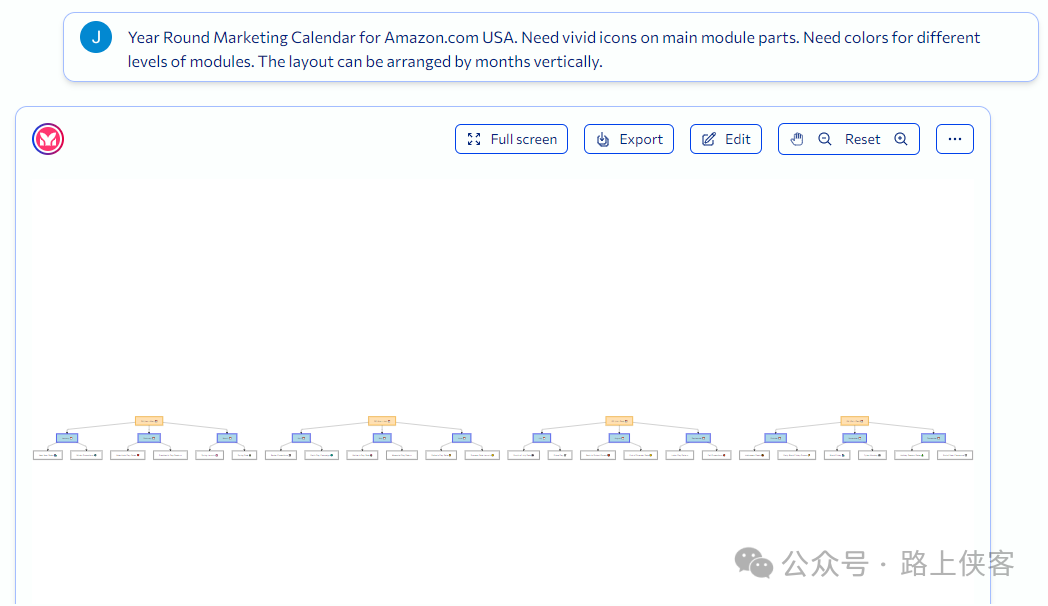Activate the hand pan tool
The image size is (1048, 606).
[x=797, y=139]
